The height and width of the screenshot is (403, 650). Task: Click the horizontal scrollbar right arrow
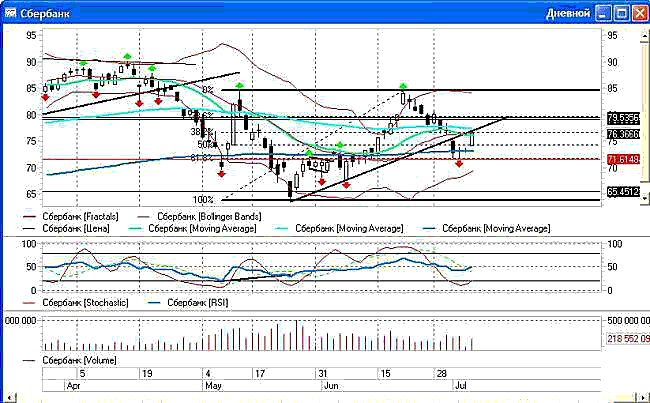tap(645, 398)
